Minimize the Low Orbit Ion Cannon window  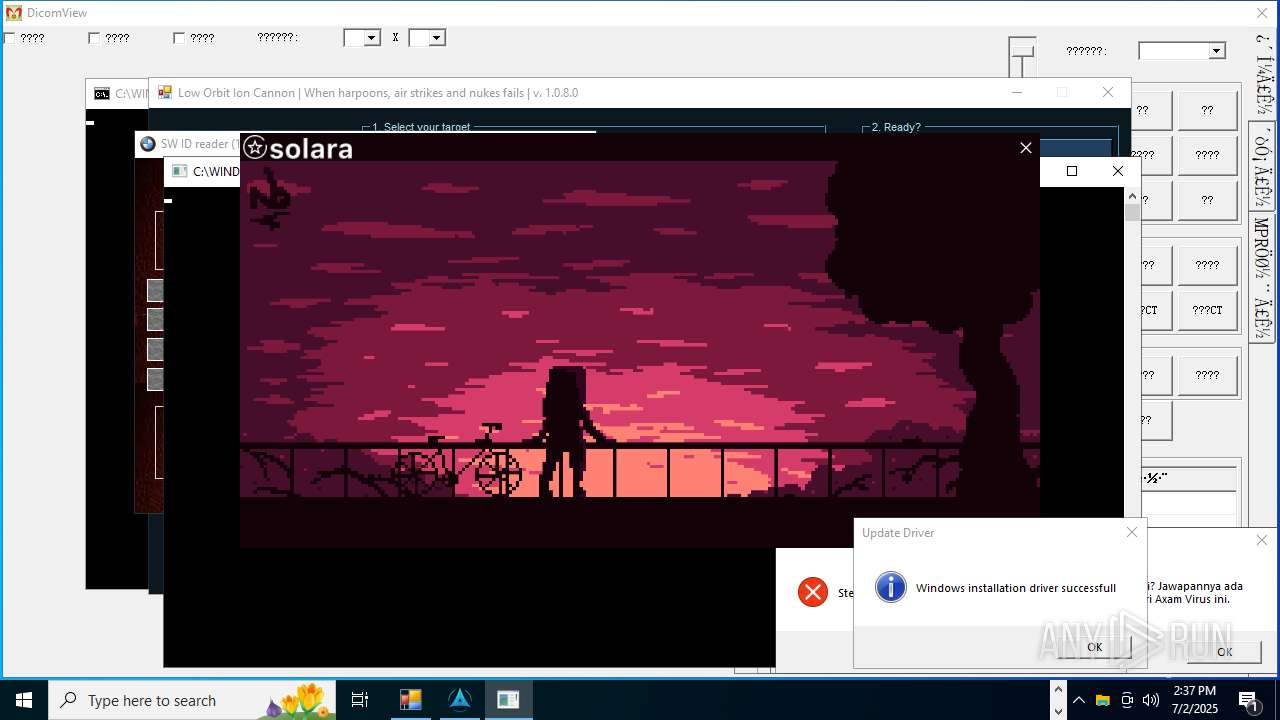pos(1017,92)
